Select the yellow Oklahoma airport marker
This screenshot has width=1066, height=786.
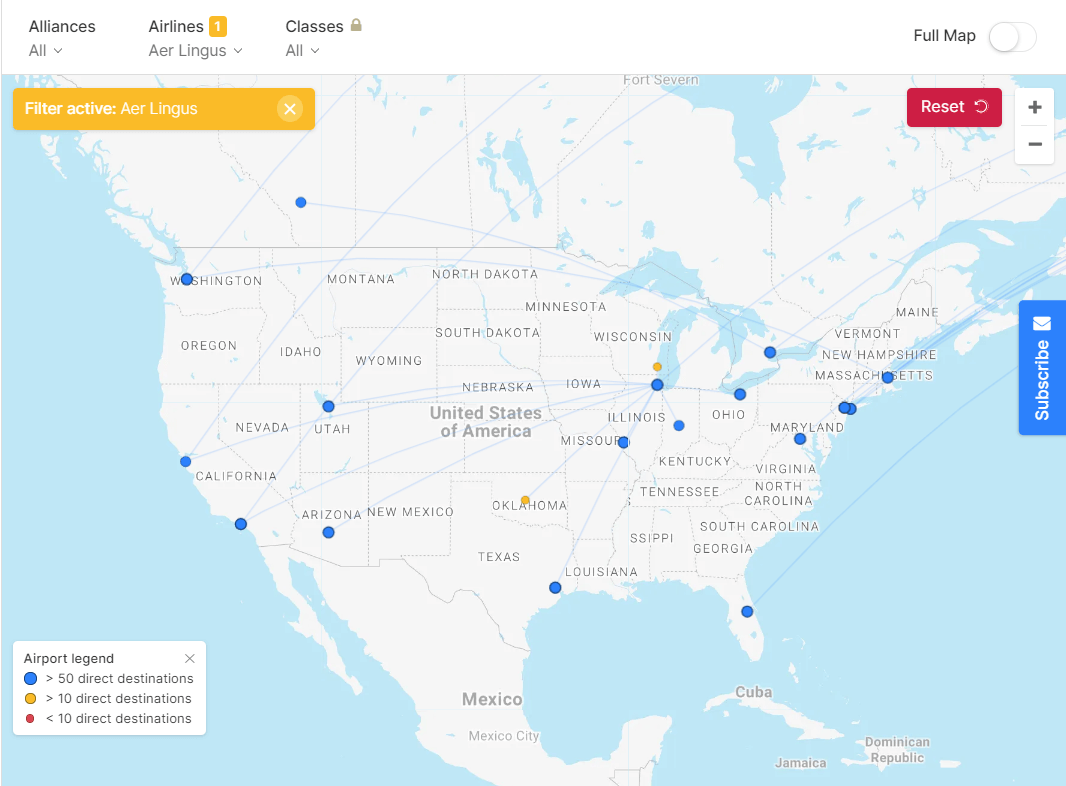pyautogui.click(x=524, y=500)
